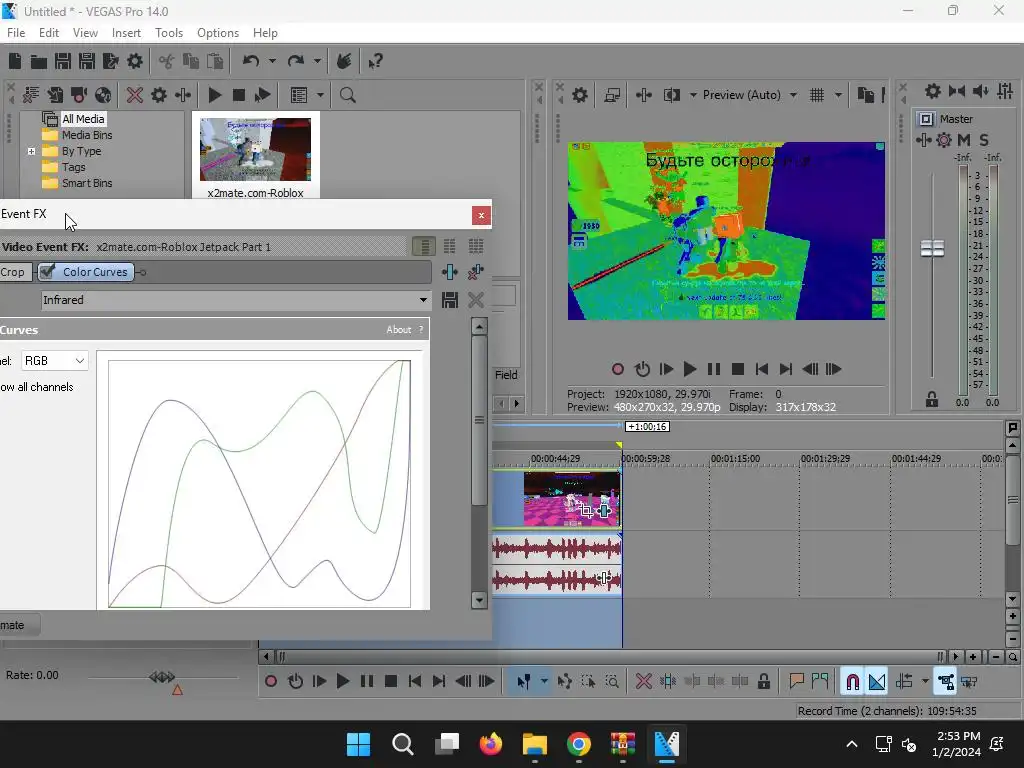The height and width of the screenshot is (768, 1024).
Task: Click the Color Curves chain button
Action: click(86, 272)
